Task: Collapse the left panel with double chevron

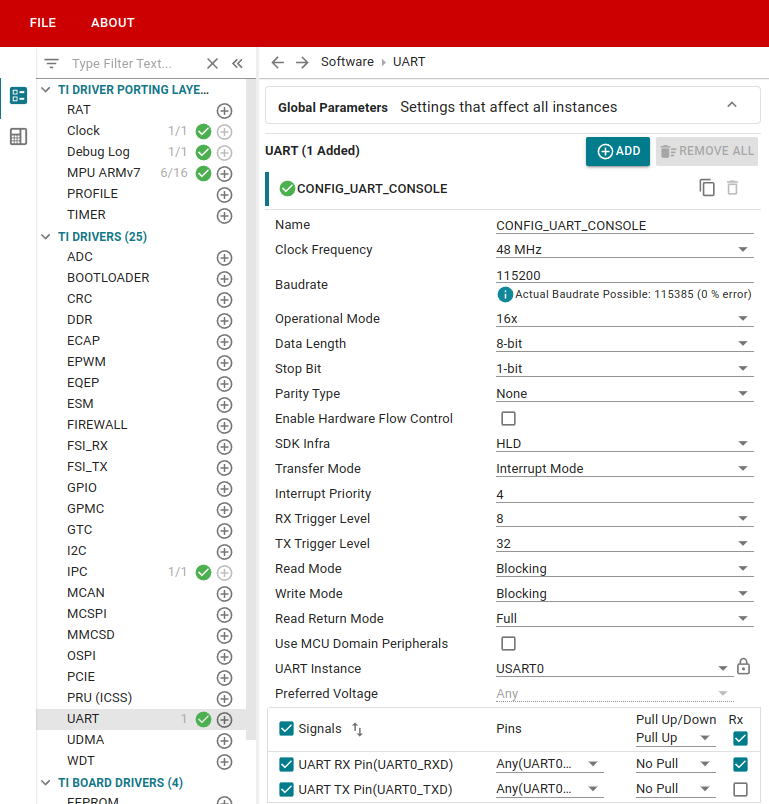Action: (237, 63)
